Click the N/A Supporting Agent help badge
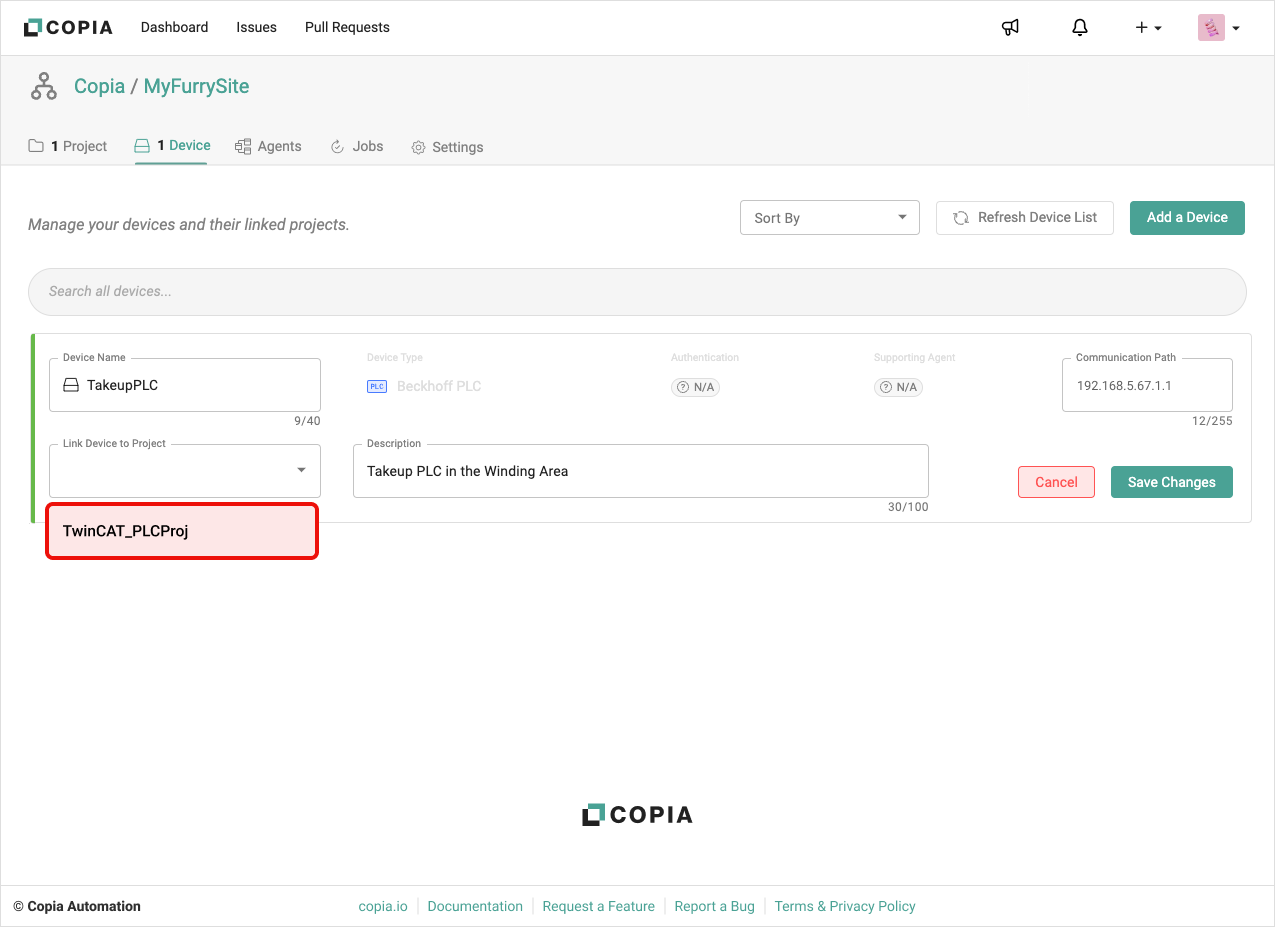Image resolution: width=1275 pixels, height=927 pixels. point(898,387)
